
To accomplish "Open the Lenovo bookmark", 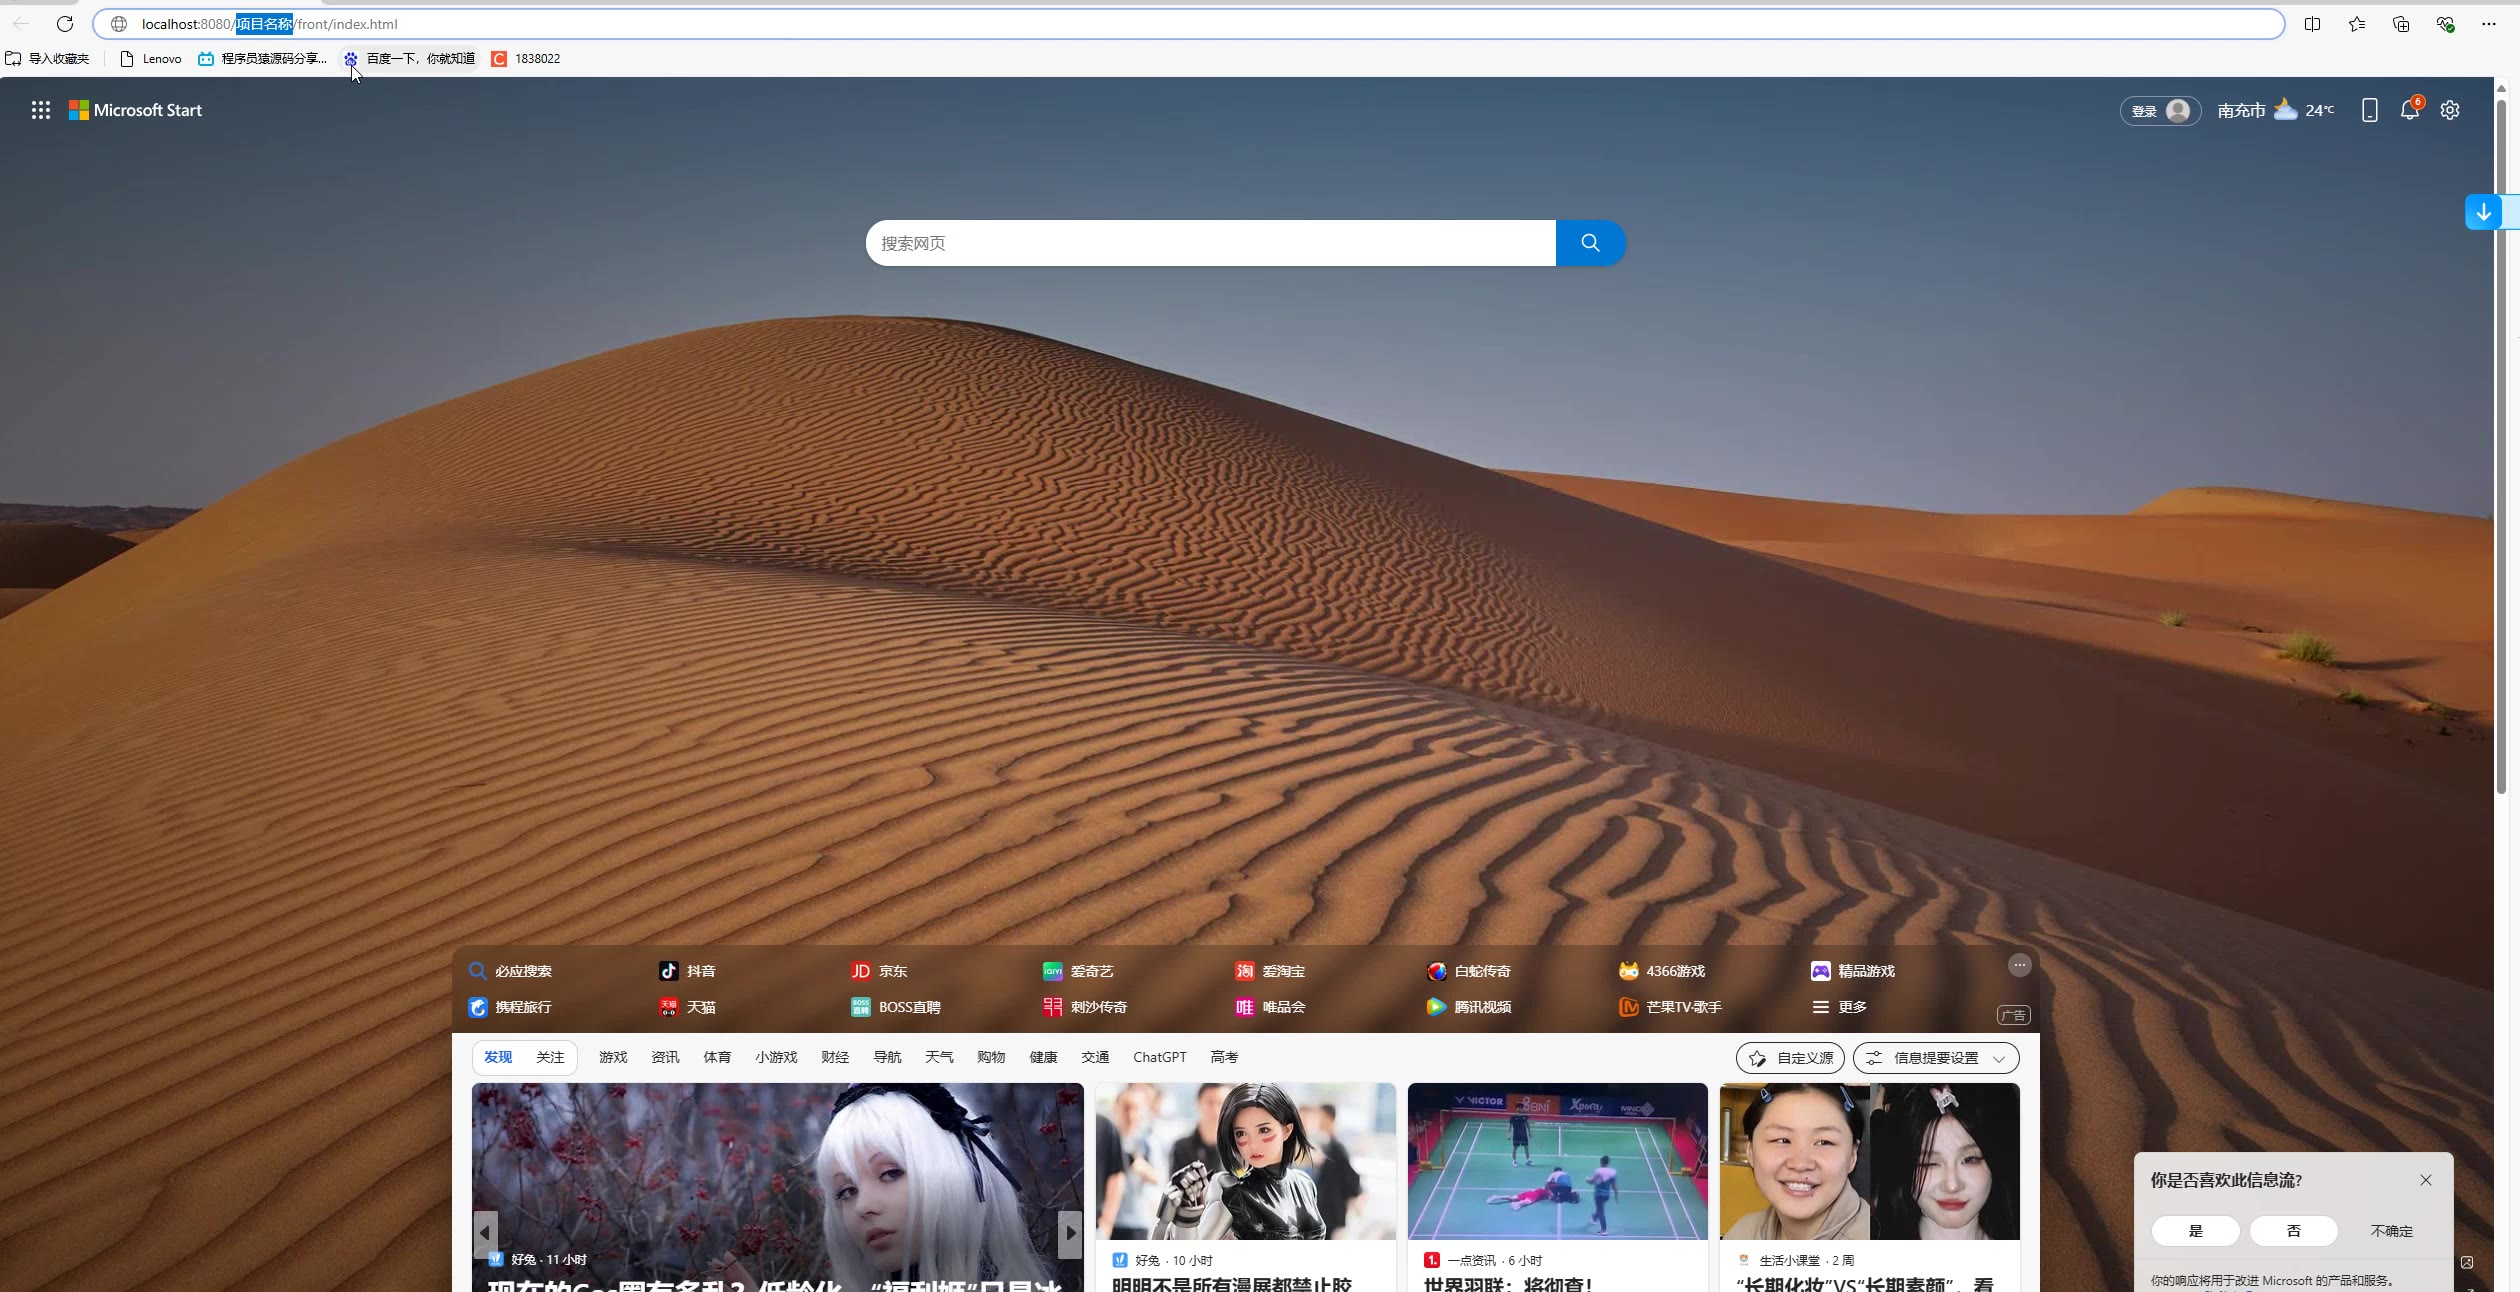I will (x=151, y=59).
